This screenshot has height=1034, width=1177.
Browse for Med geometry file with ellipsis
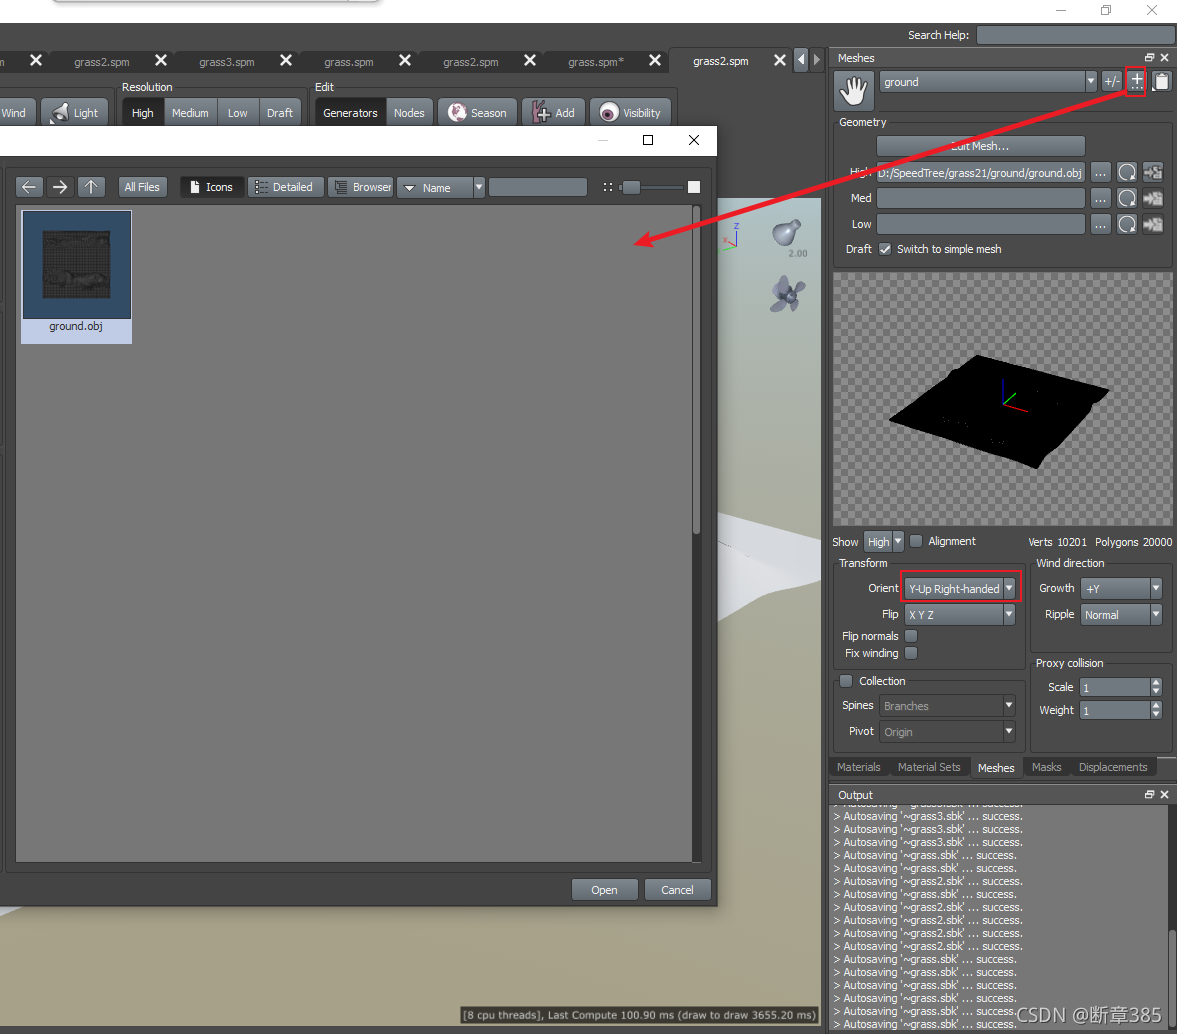coord(1100,199)
